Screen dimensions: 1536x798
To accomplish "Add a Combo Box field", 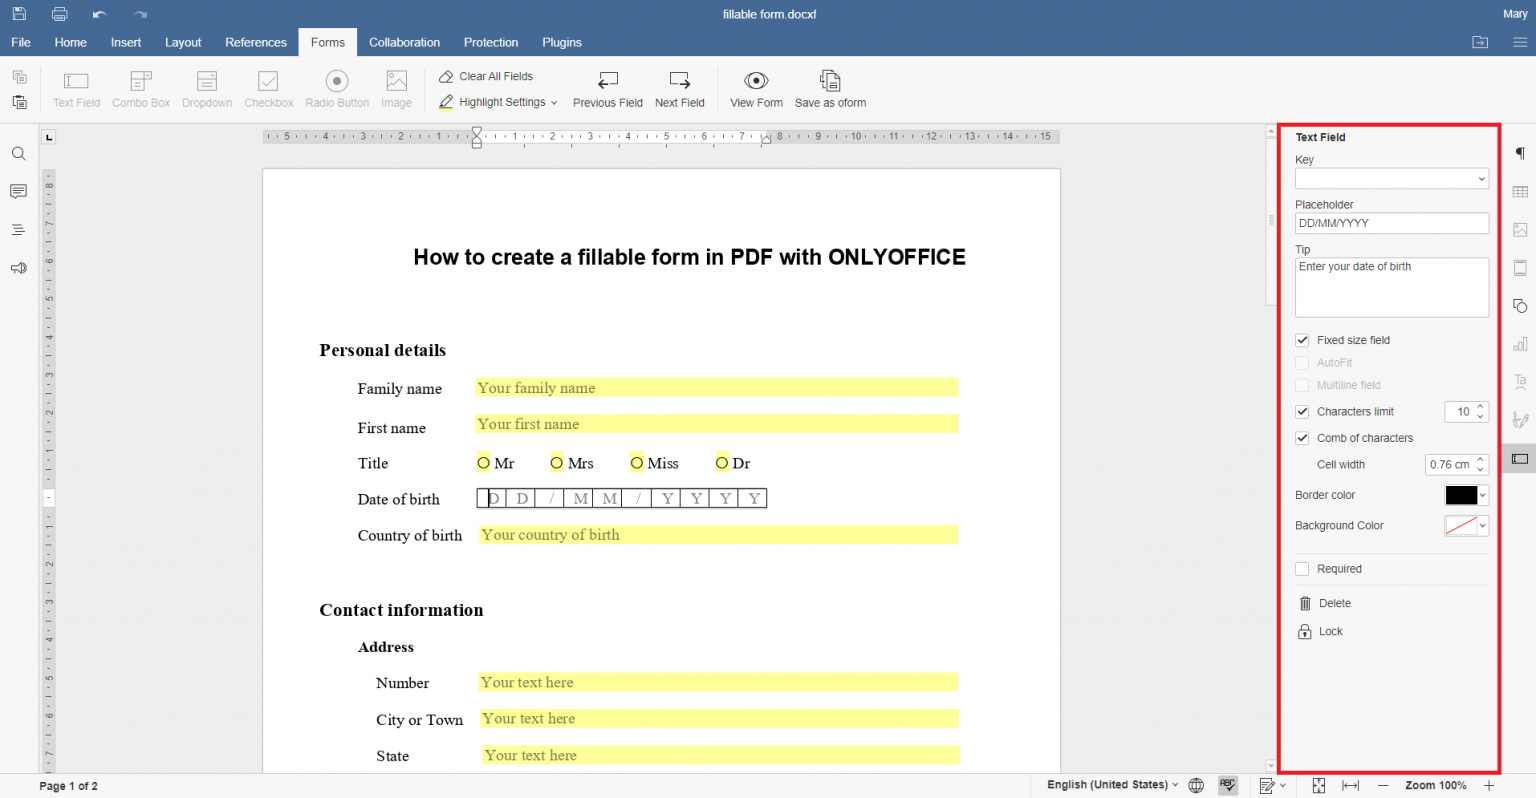I will click(141, 88).
